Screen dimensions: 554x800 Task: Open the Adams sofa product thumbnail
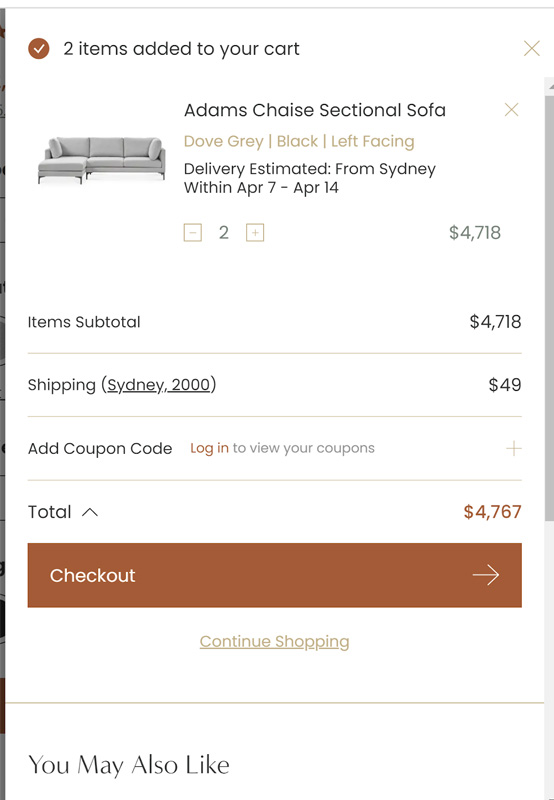[102, 160]
